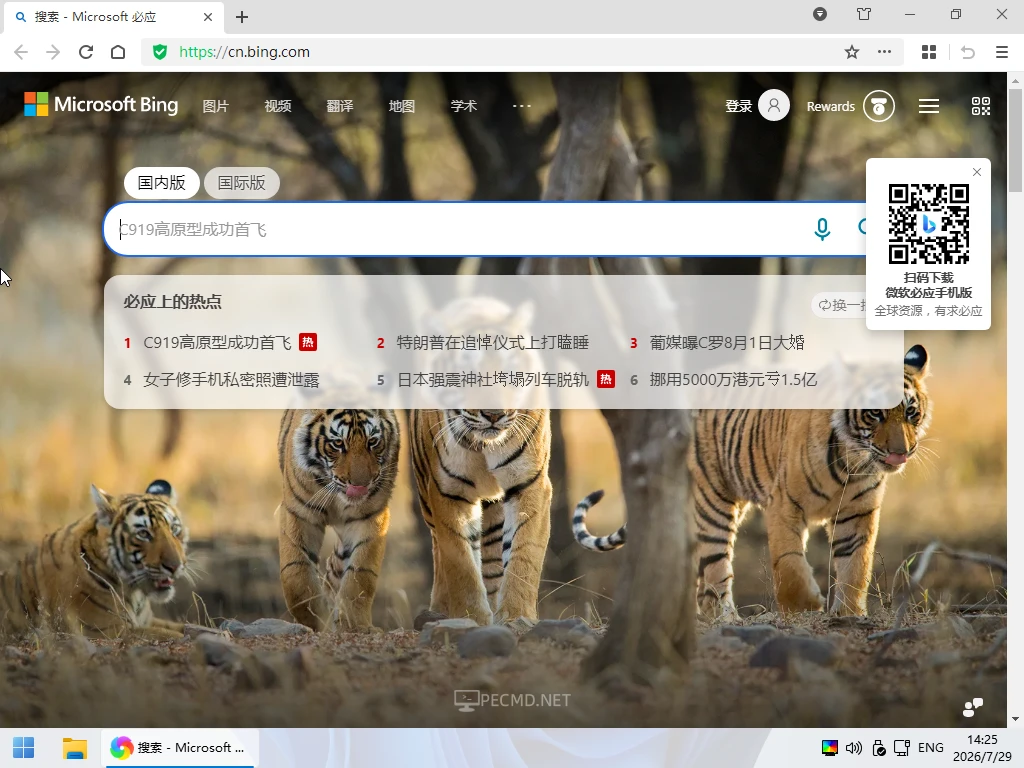
Task: Focus the Bing search input box
Action: point(457,229)
